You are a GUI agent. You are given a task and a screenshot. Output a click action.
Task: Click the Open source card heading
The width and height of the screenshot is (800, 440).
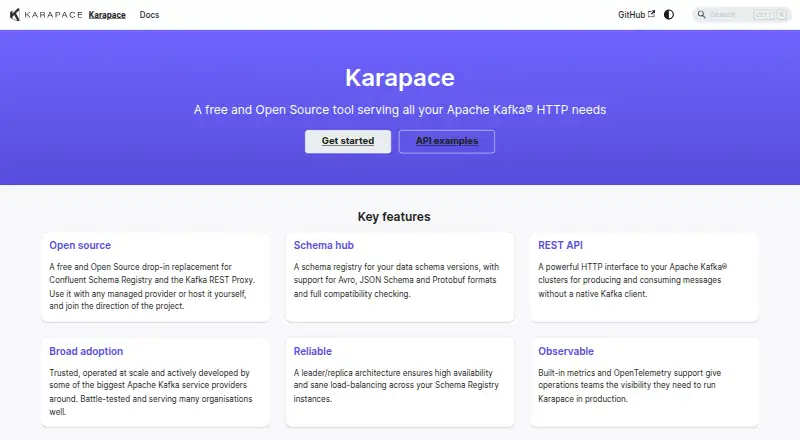coord(80,245)
